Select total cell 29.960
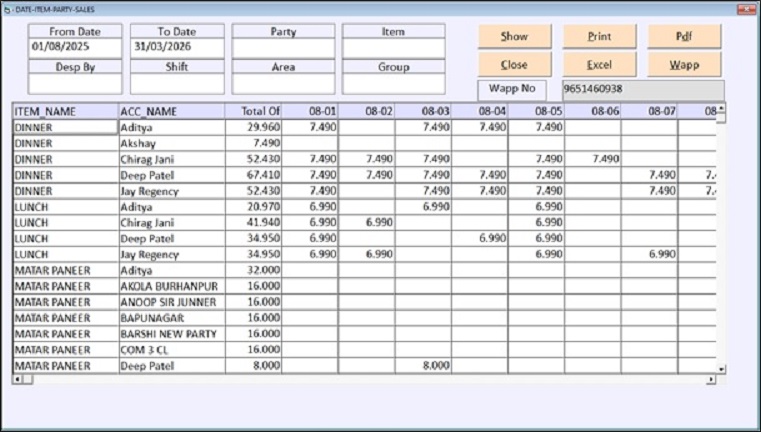 click(253, 128)
